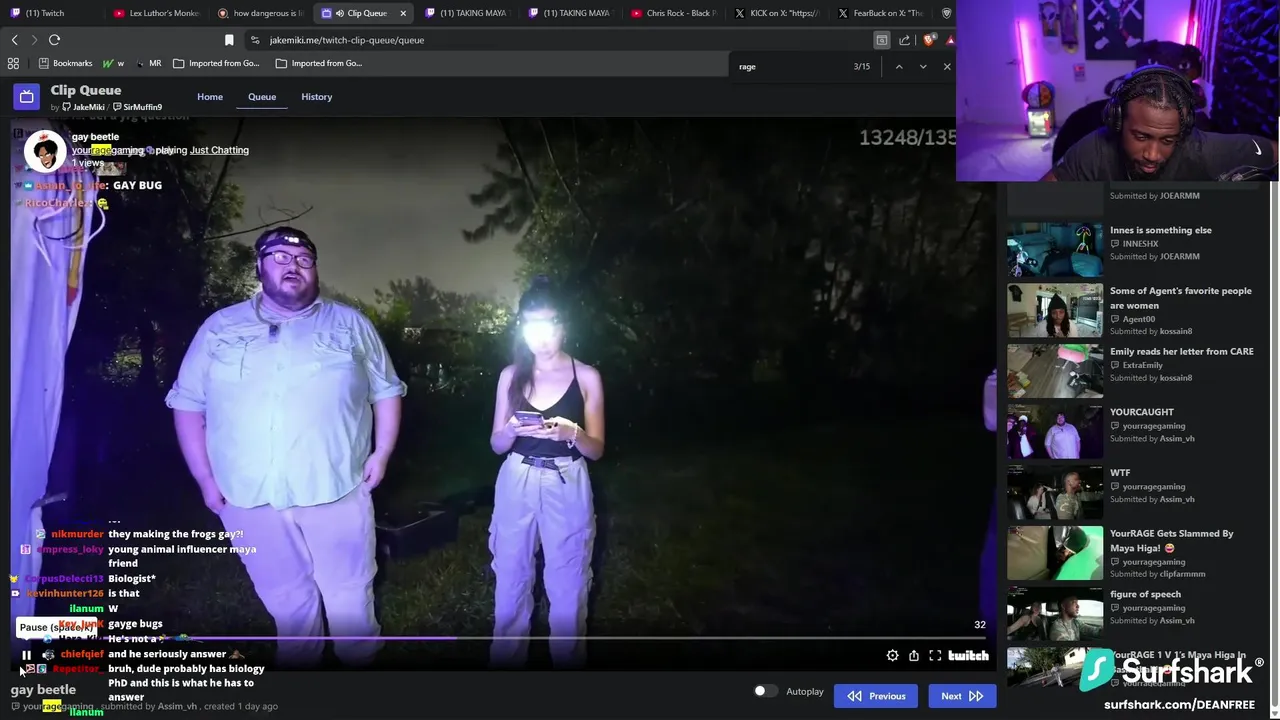Switch to 'KICK on X' tab
1280x720 pixels.
(780, 13)
